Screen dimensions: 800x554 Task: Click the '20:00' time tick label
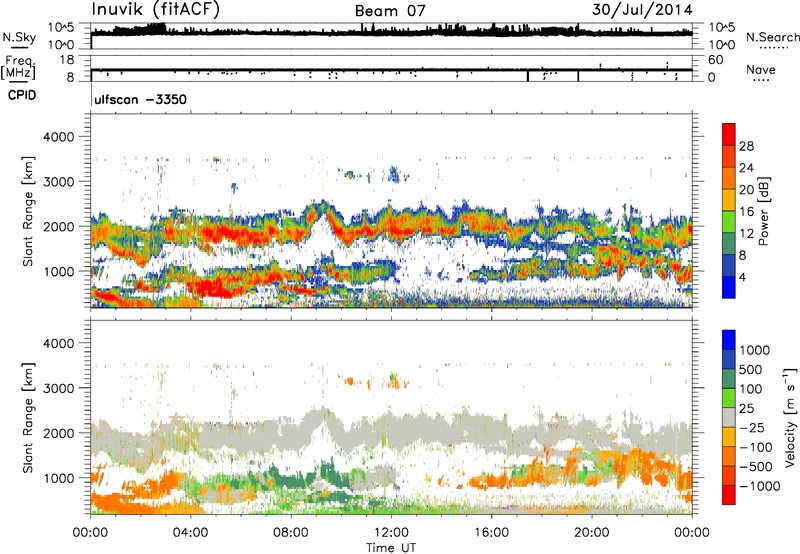click(x=591, y=533)
